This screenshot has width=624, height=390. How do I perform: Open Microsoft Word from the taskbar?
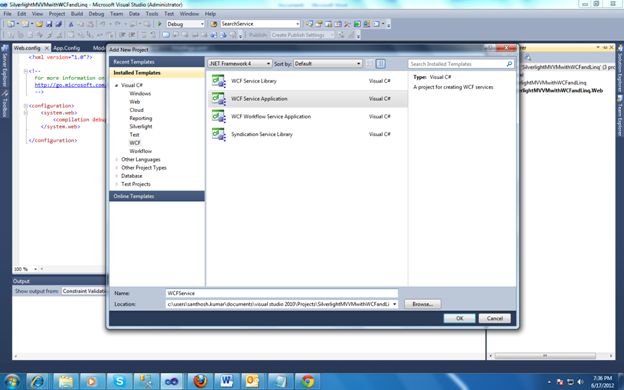226,381
